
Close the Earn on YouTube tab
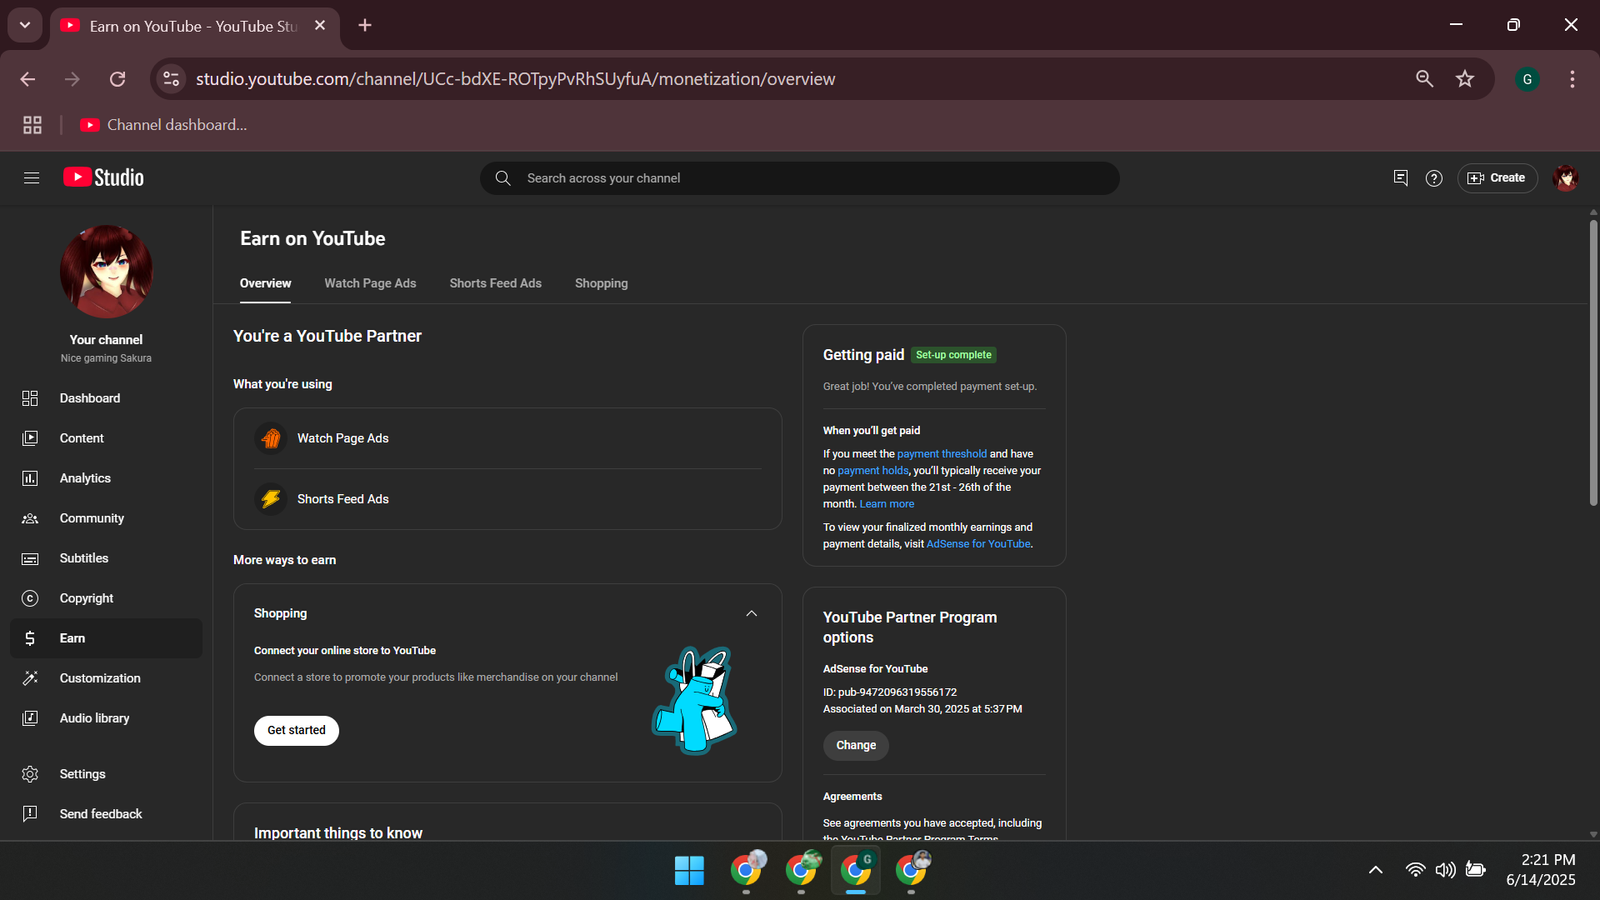(320, 25)
